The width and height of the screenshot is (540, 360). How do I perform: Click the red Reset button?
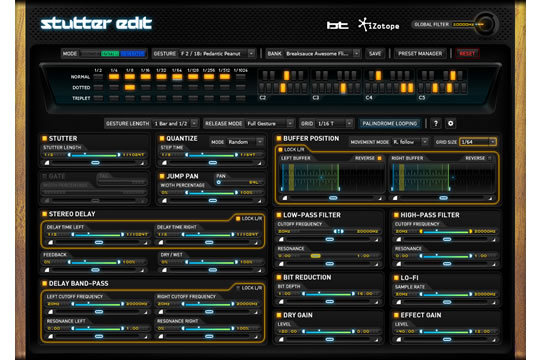(467, 54)
